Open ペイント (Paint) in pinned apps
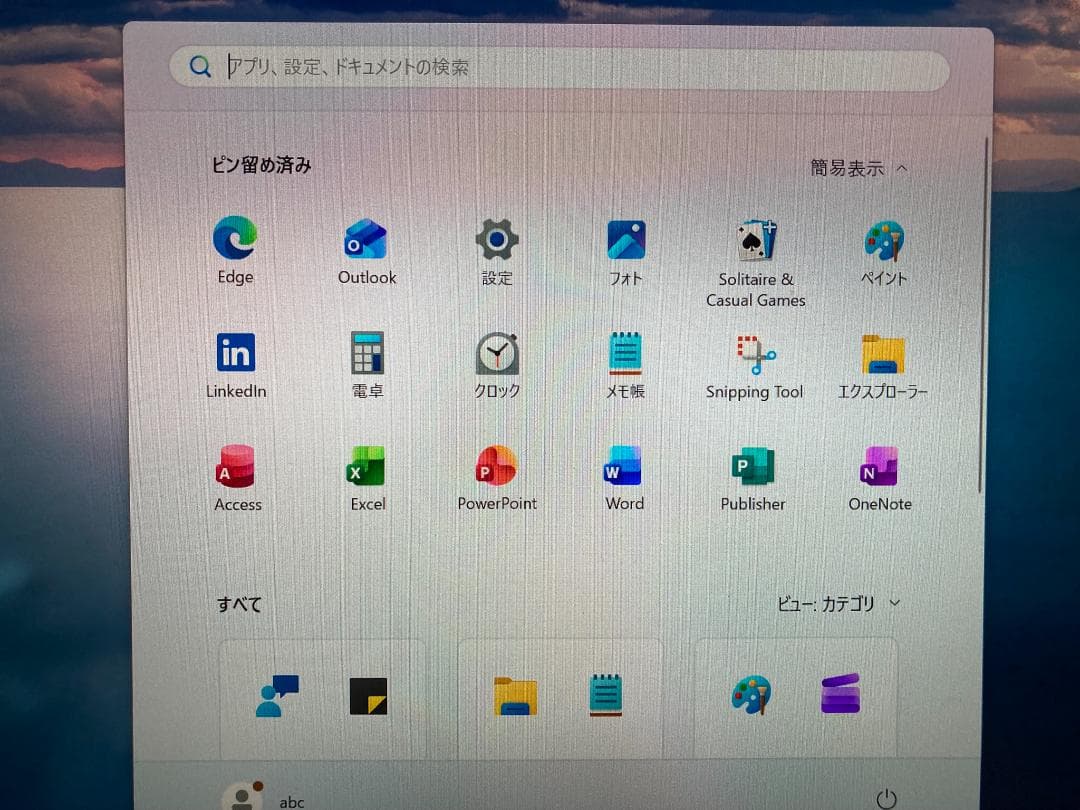1080x810 pixels. [x=884, y=253]
